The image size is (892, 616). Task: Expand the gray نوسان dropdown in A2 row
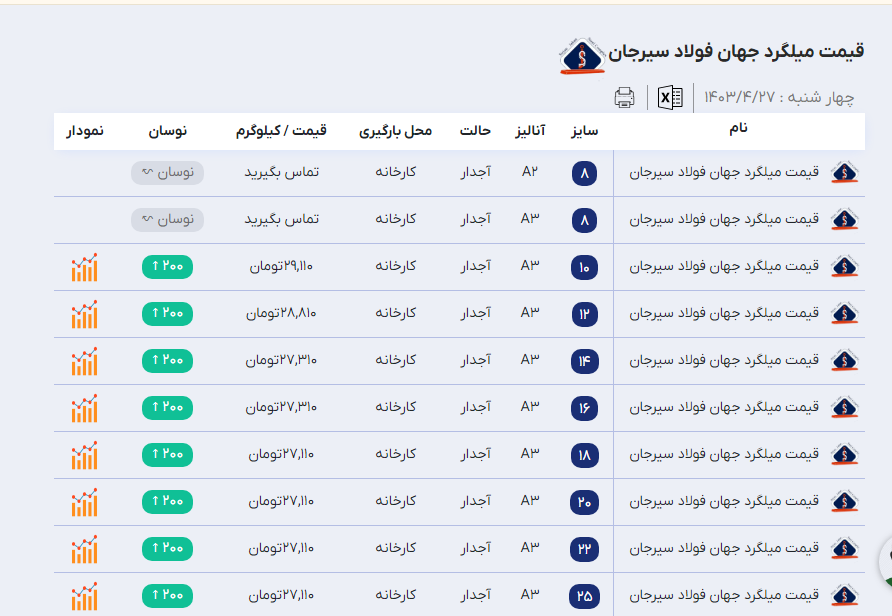(167, 173)
